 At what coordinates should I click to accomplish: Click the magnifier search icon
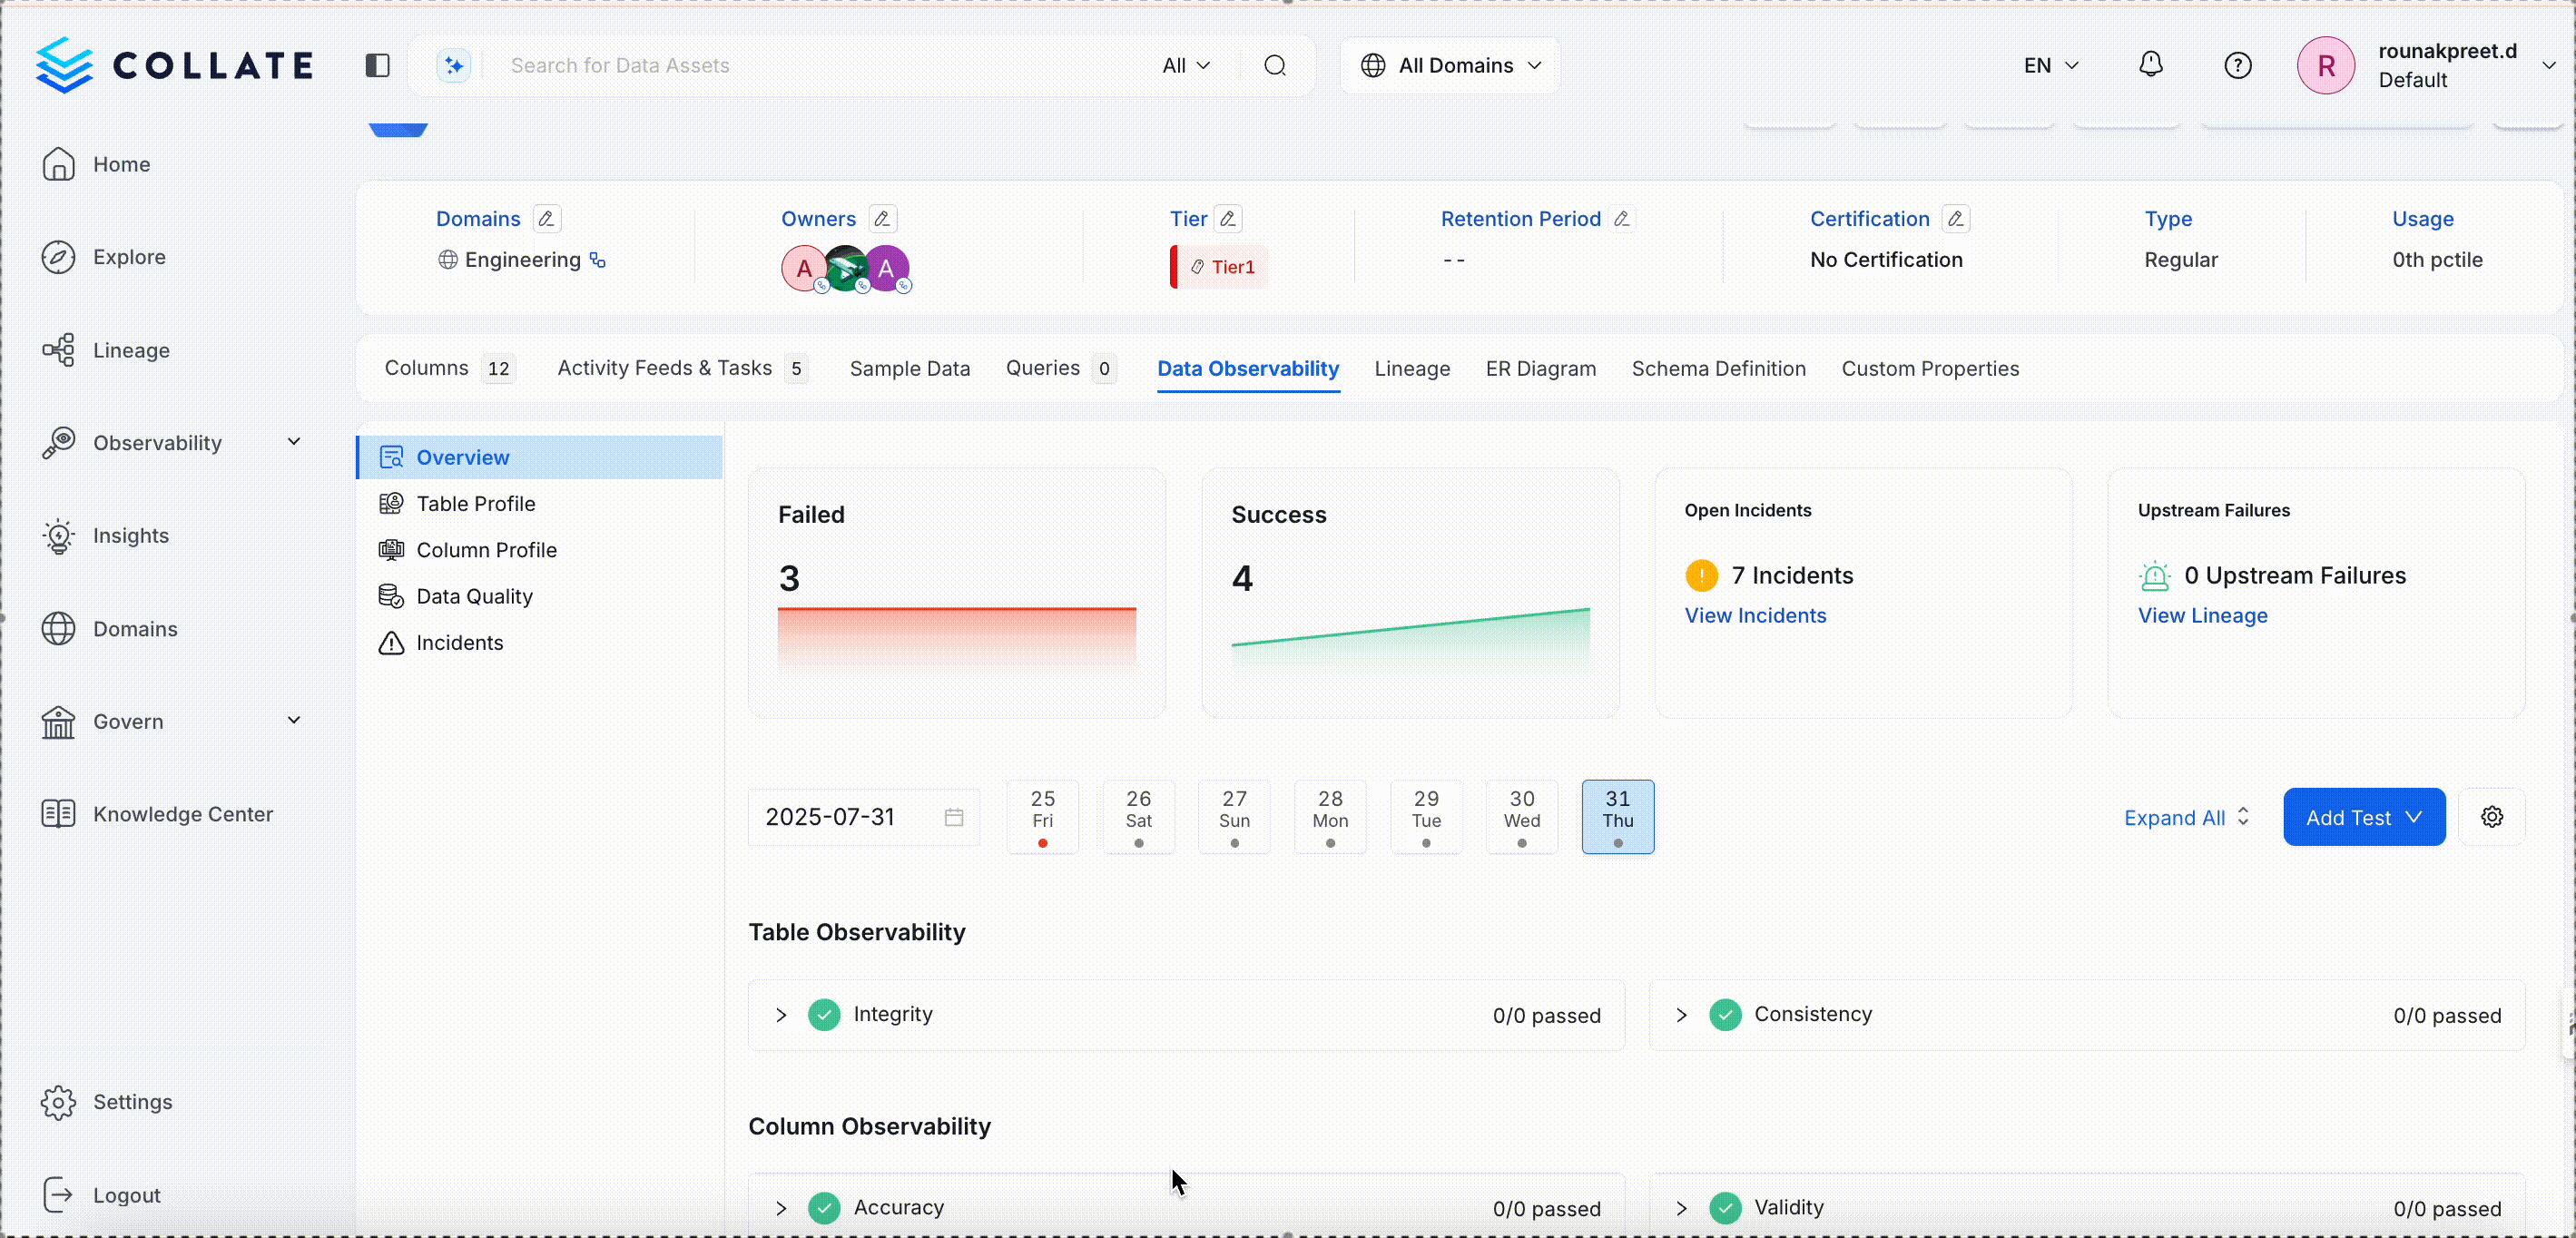[1274, 66]
